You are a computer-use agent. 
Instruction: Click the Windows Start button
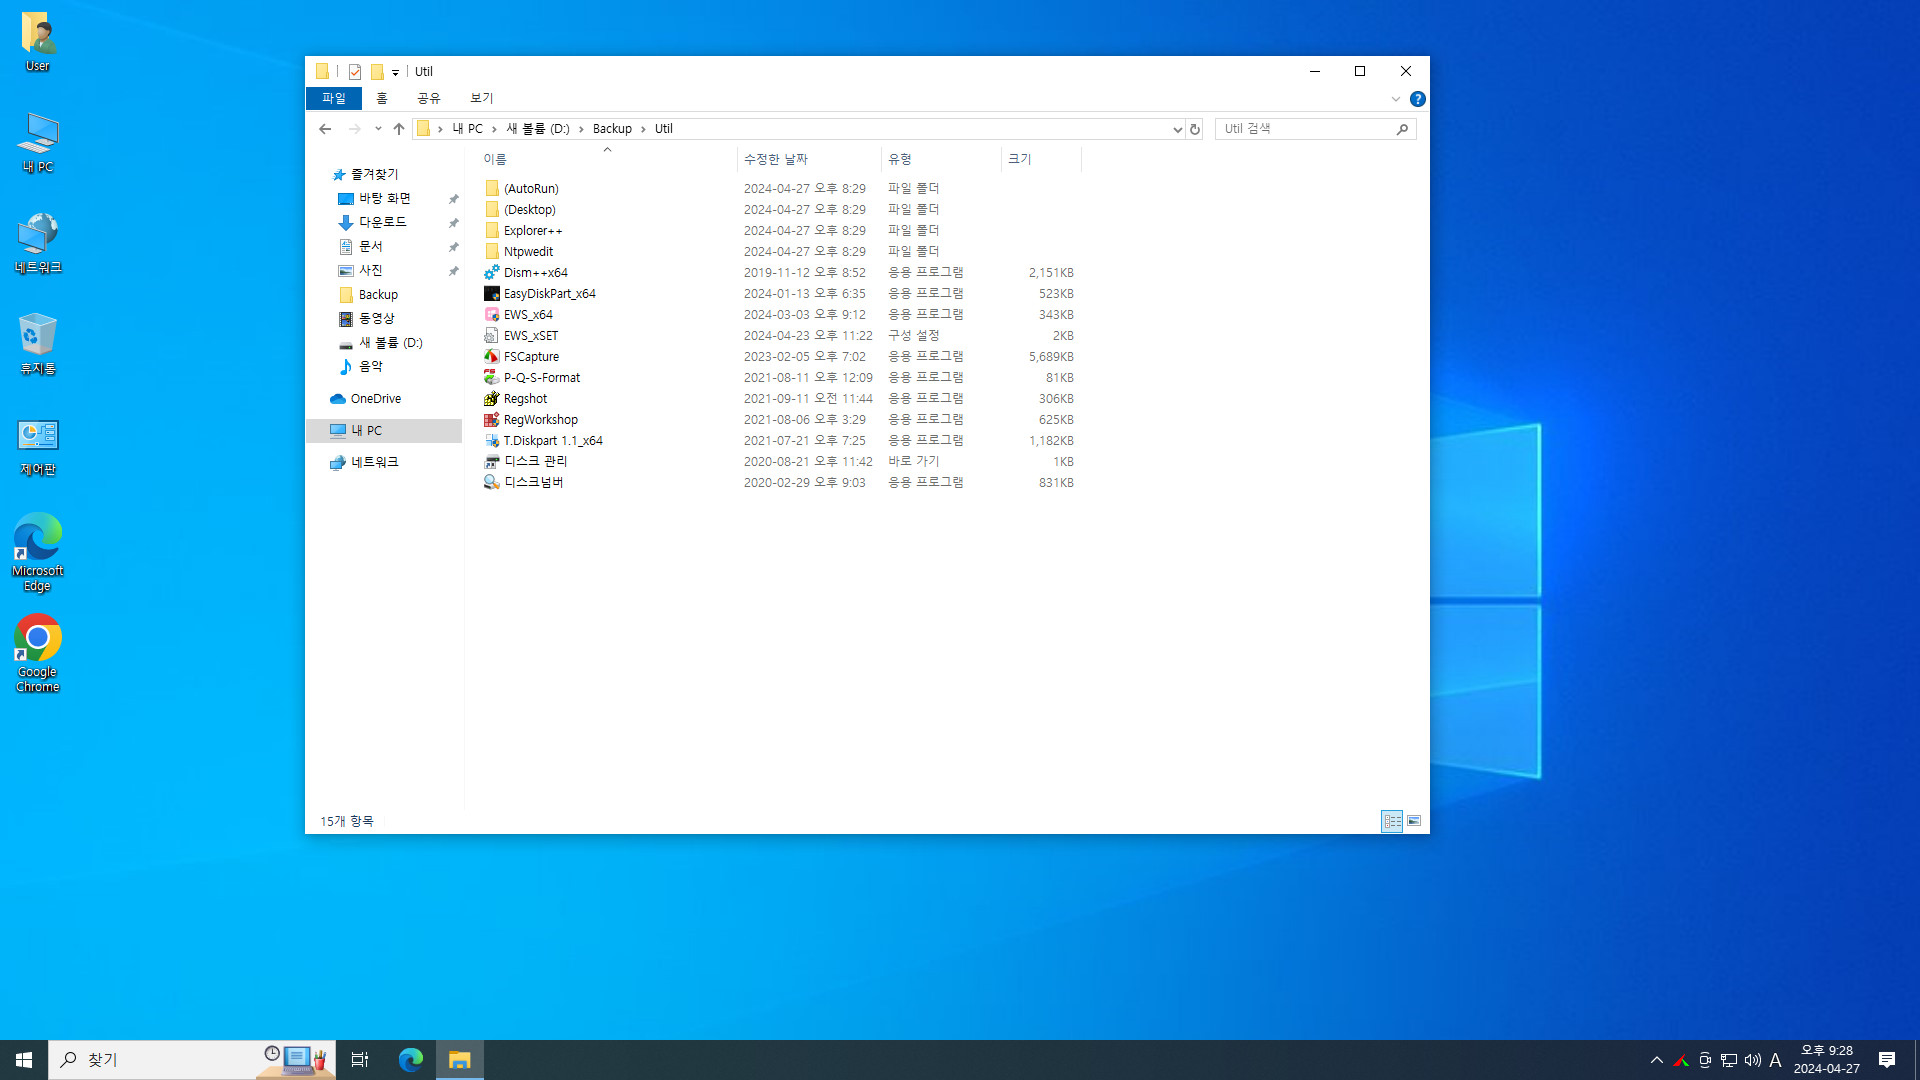point(24,1060)
